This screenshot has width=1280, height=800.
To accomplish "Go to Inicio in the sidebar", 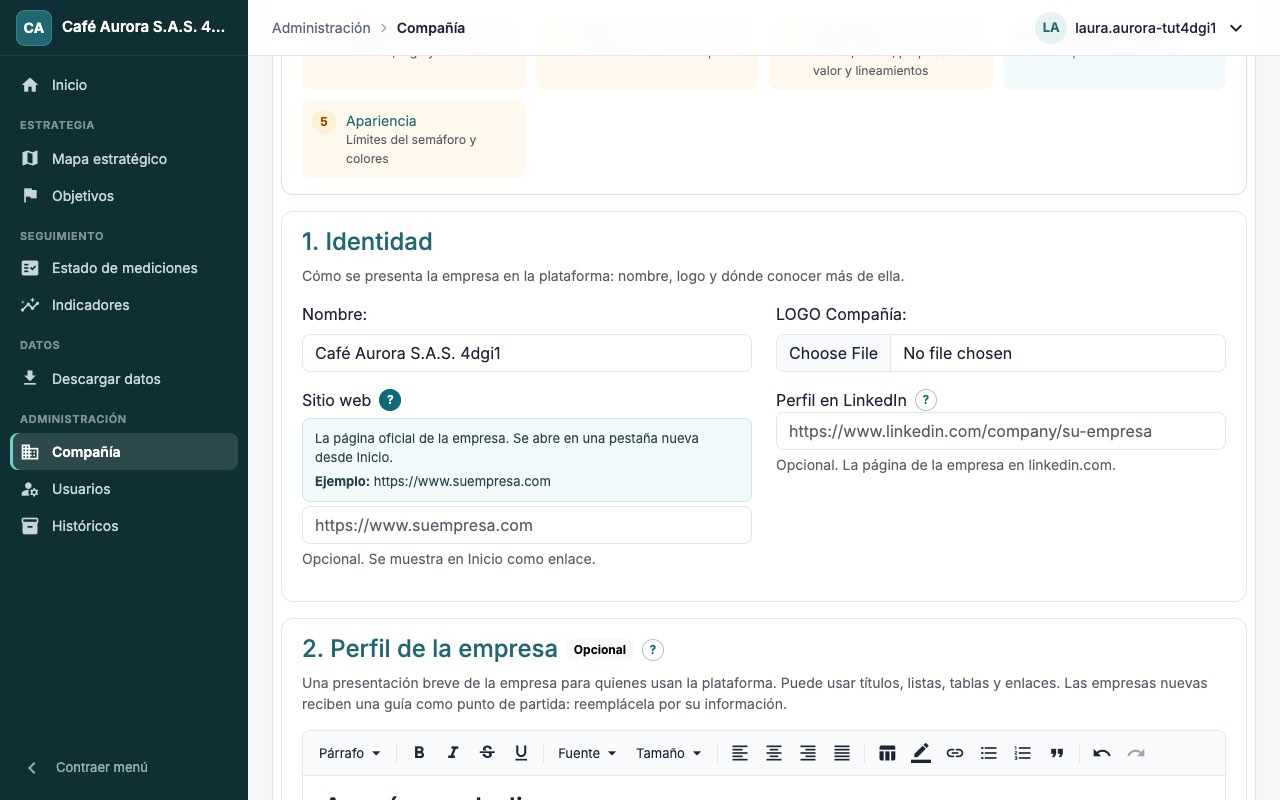I will (x=124, y=85).
